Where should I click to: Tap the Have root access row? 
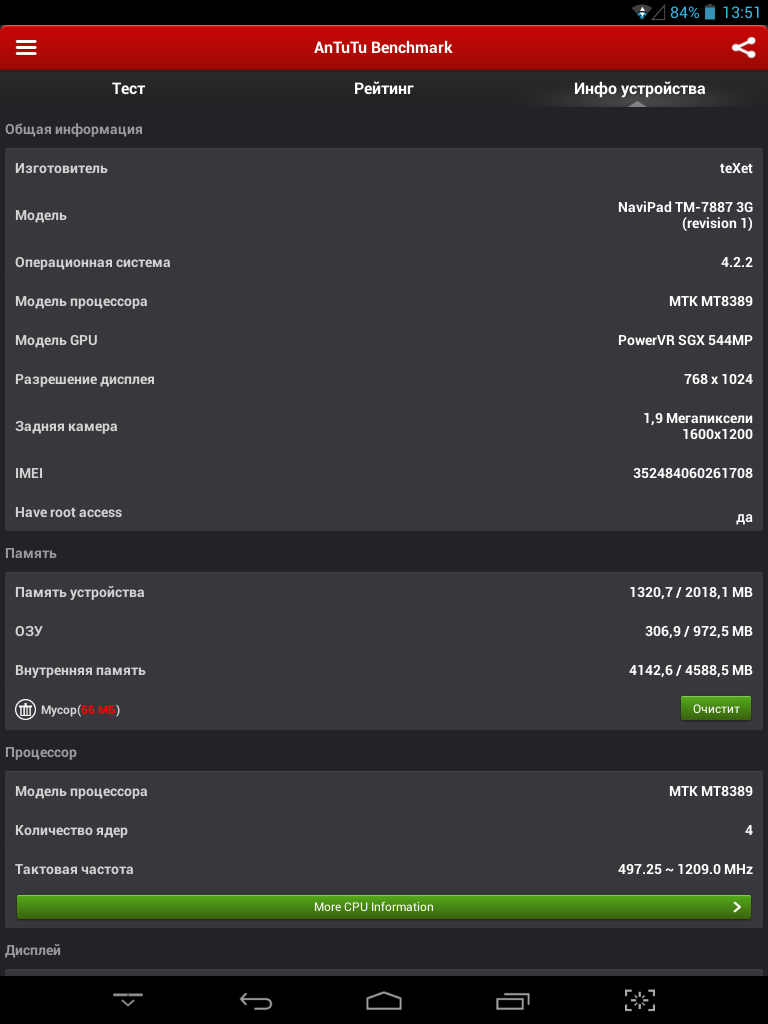click(x=384, y=512)
